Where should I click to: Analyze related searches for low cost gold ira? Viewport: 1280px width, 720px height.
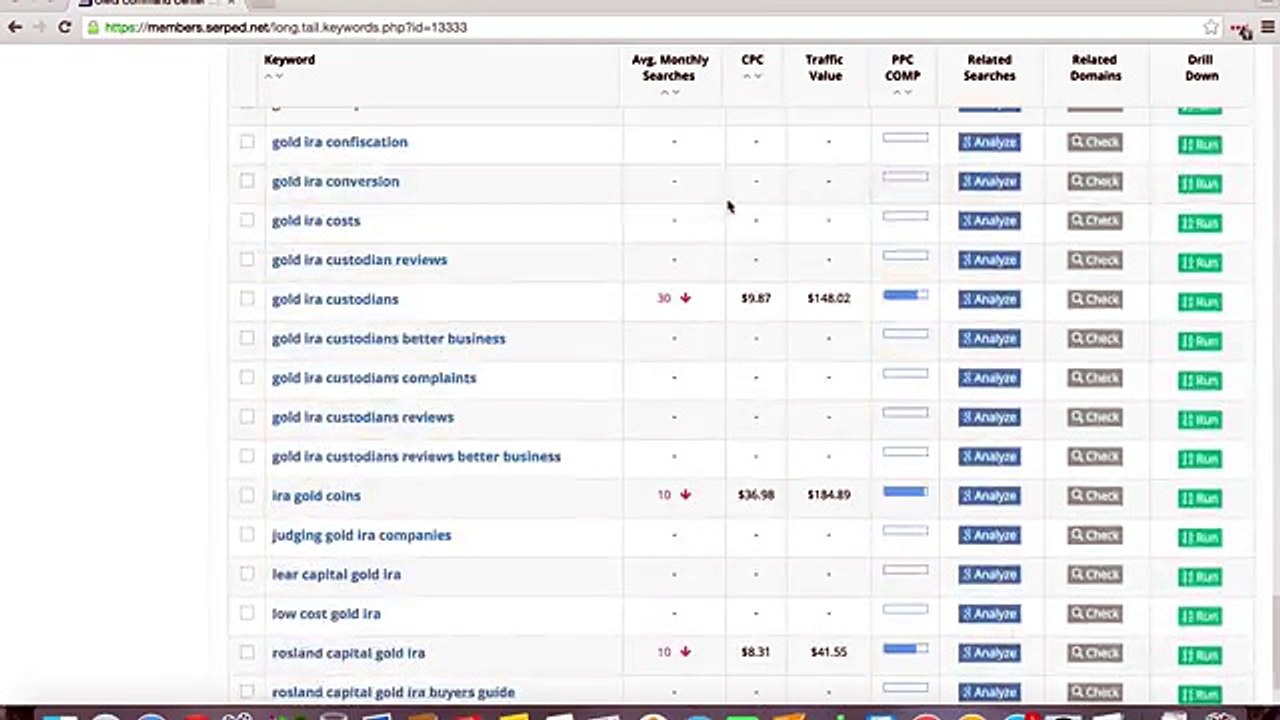989,613
